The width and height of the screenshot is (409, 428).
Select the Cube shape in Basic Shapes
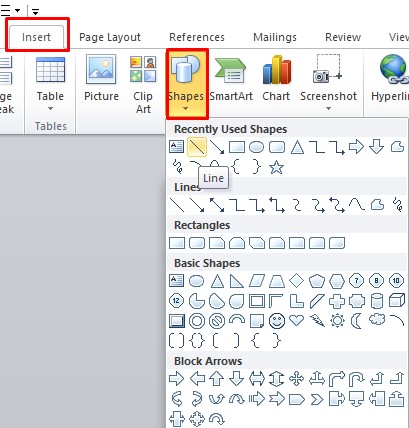click(397, 301)
